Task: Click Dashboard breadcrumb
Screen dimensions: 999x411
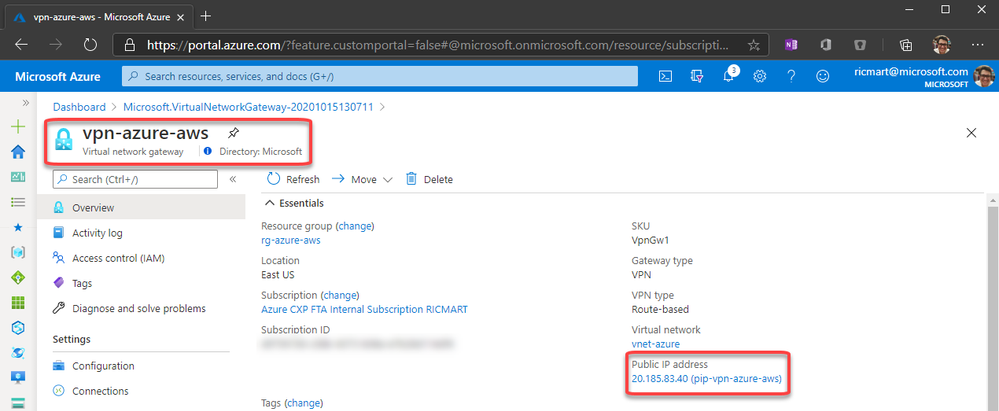Action: click(79, 107)
